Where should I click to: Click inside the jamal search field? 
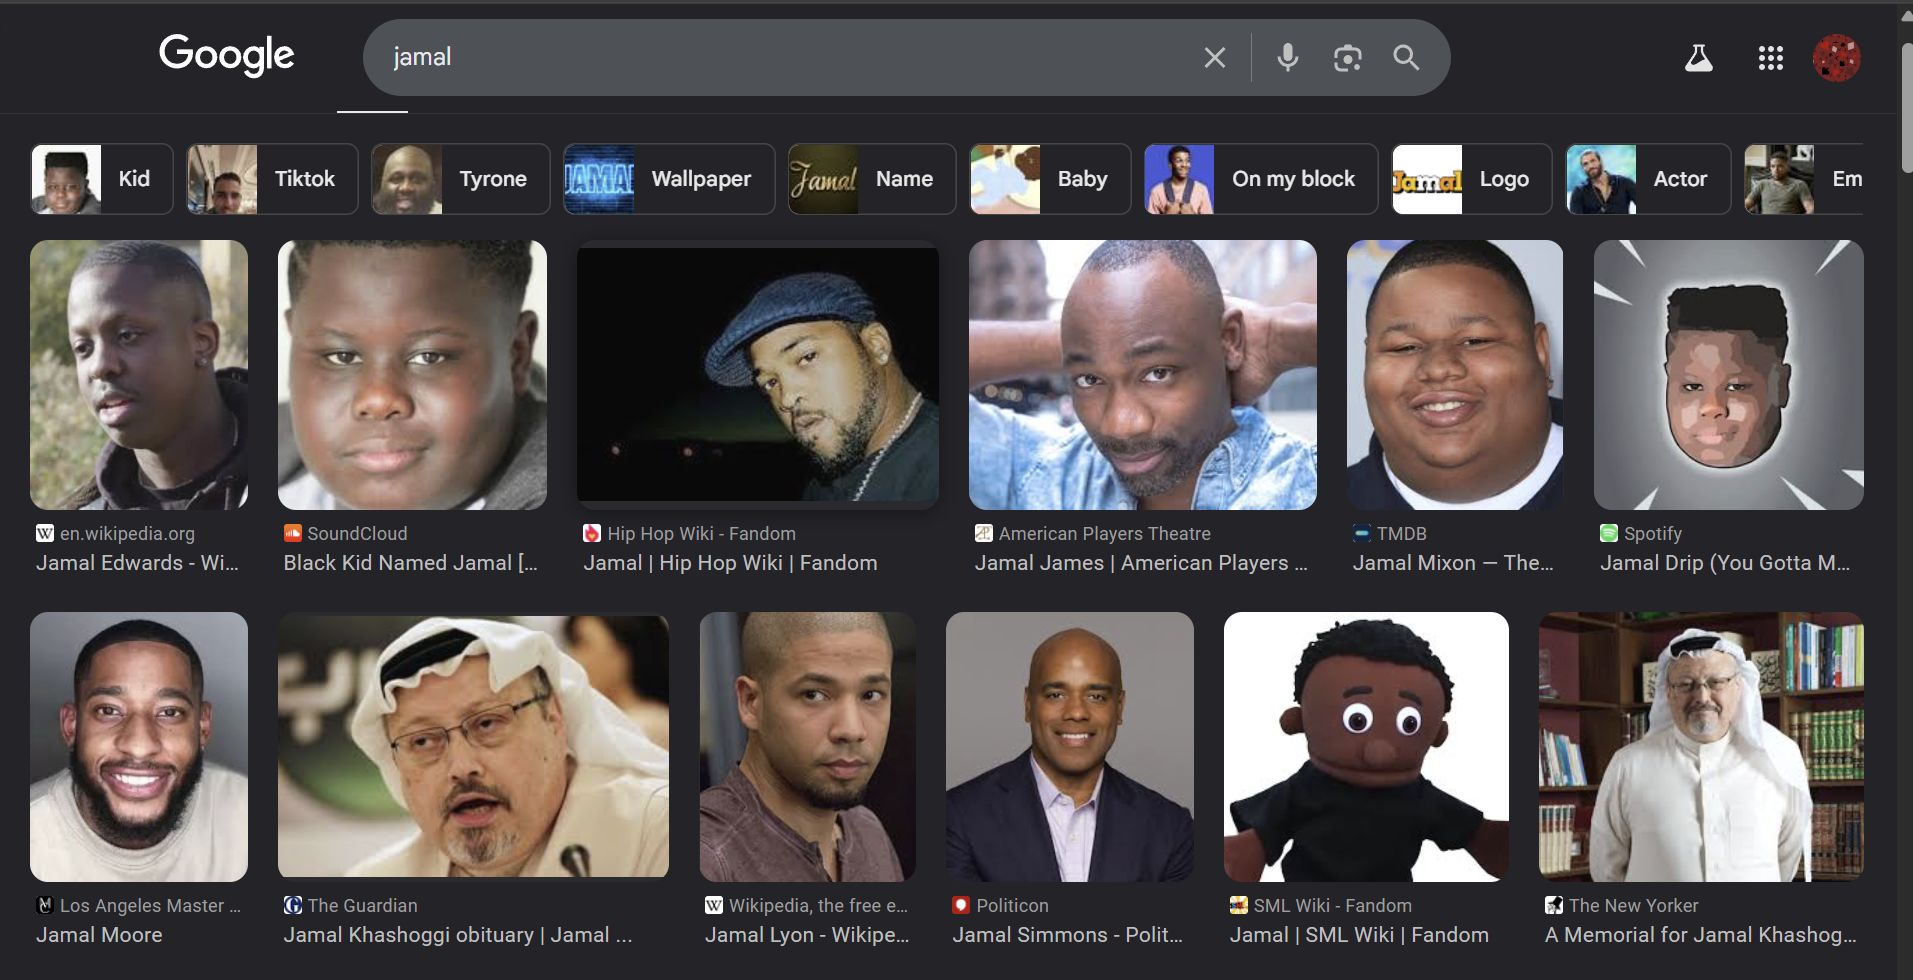[x=780, y=58]
